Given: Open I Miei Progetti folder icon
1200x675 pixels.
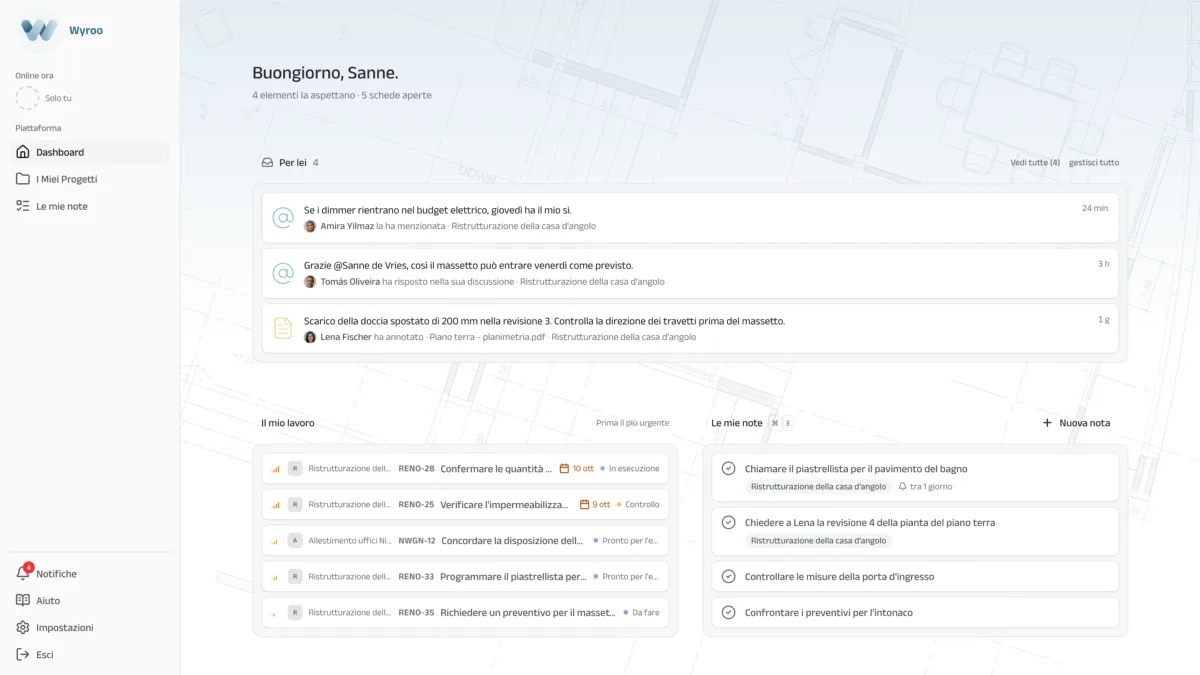Looking at the screenshot, I should (23, 179).
